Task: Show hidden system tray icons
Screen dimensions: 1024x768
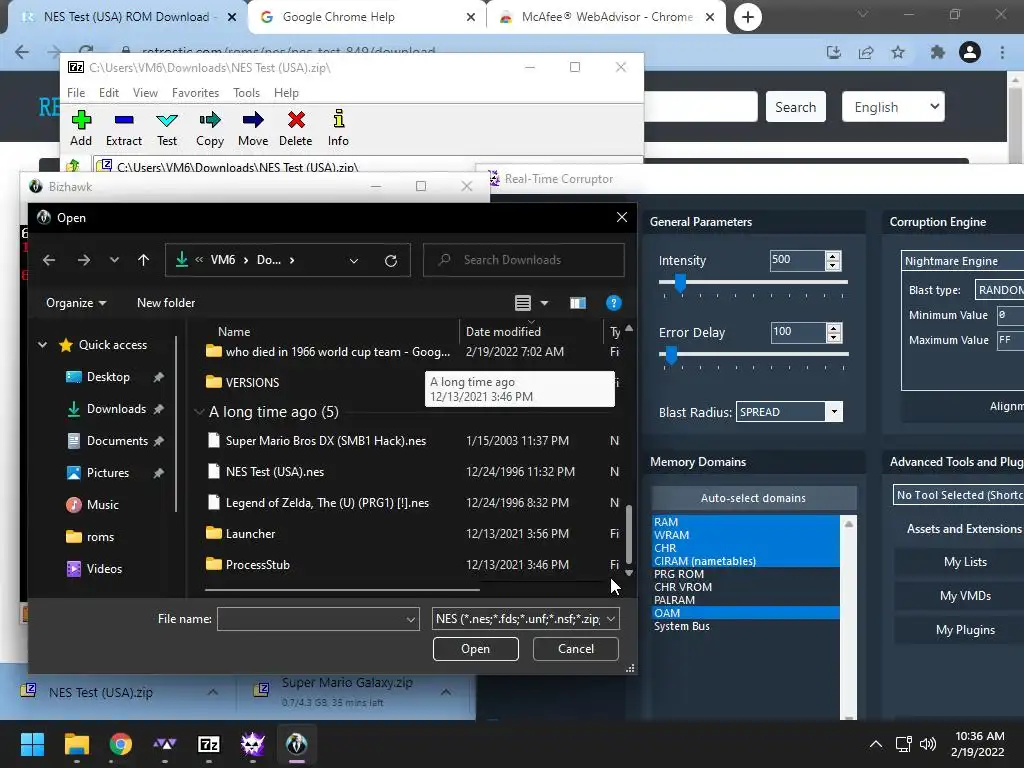Action: click(x=876, y=744)
